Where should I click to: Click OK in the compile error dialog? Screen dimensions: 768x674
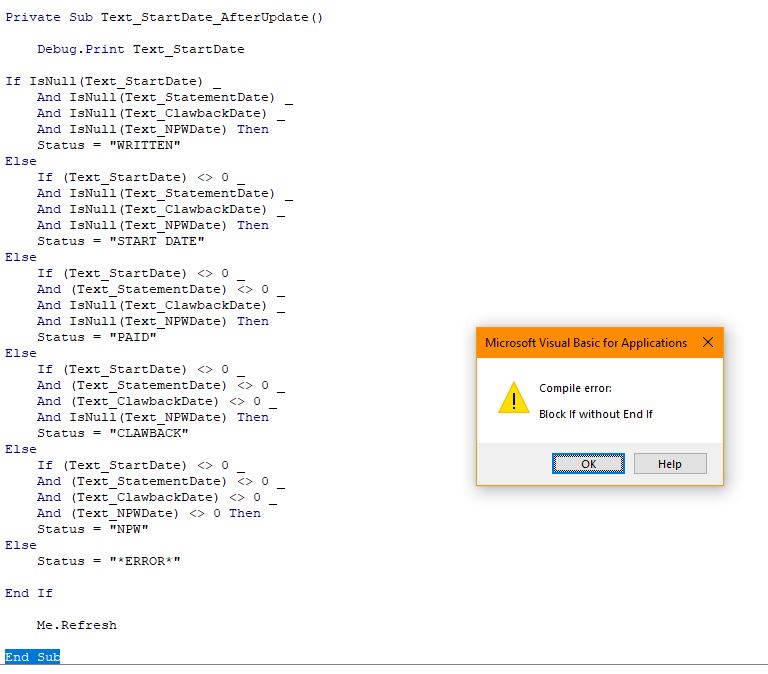pyautogui.click(x=588, y=464)
